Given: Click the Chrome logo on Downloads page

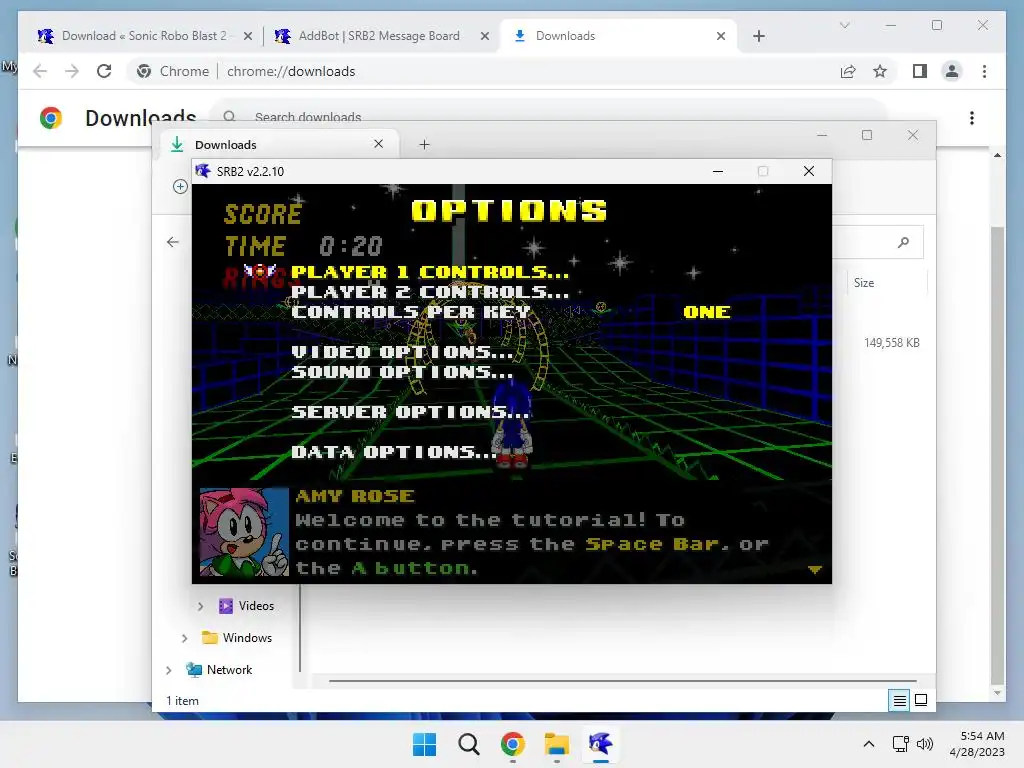Looking at the screenshot, I should coord(51,118).
